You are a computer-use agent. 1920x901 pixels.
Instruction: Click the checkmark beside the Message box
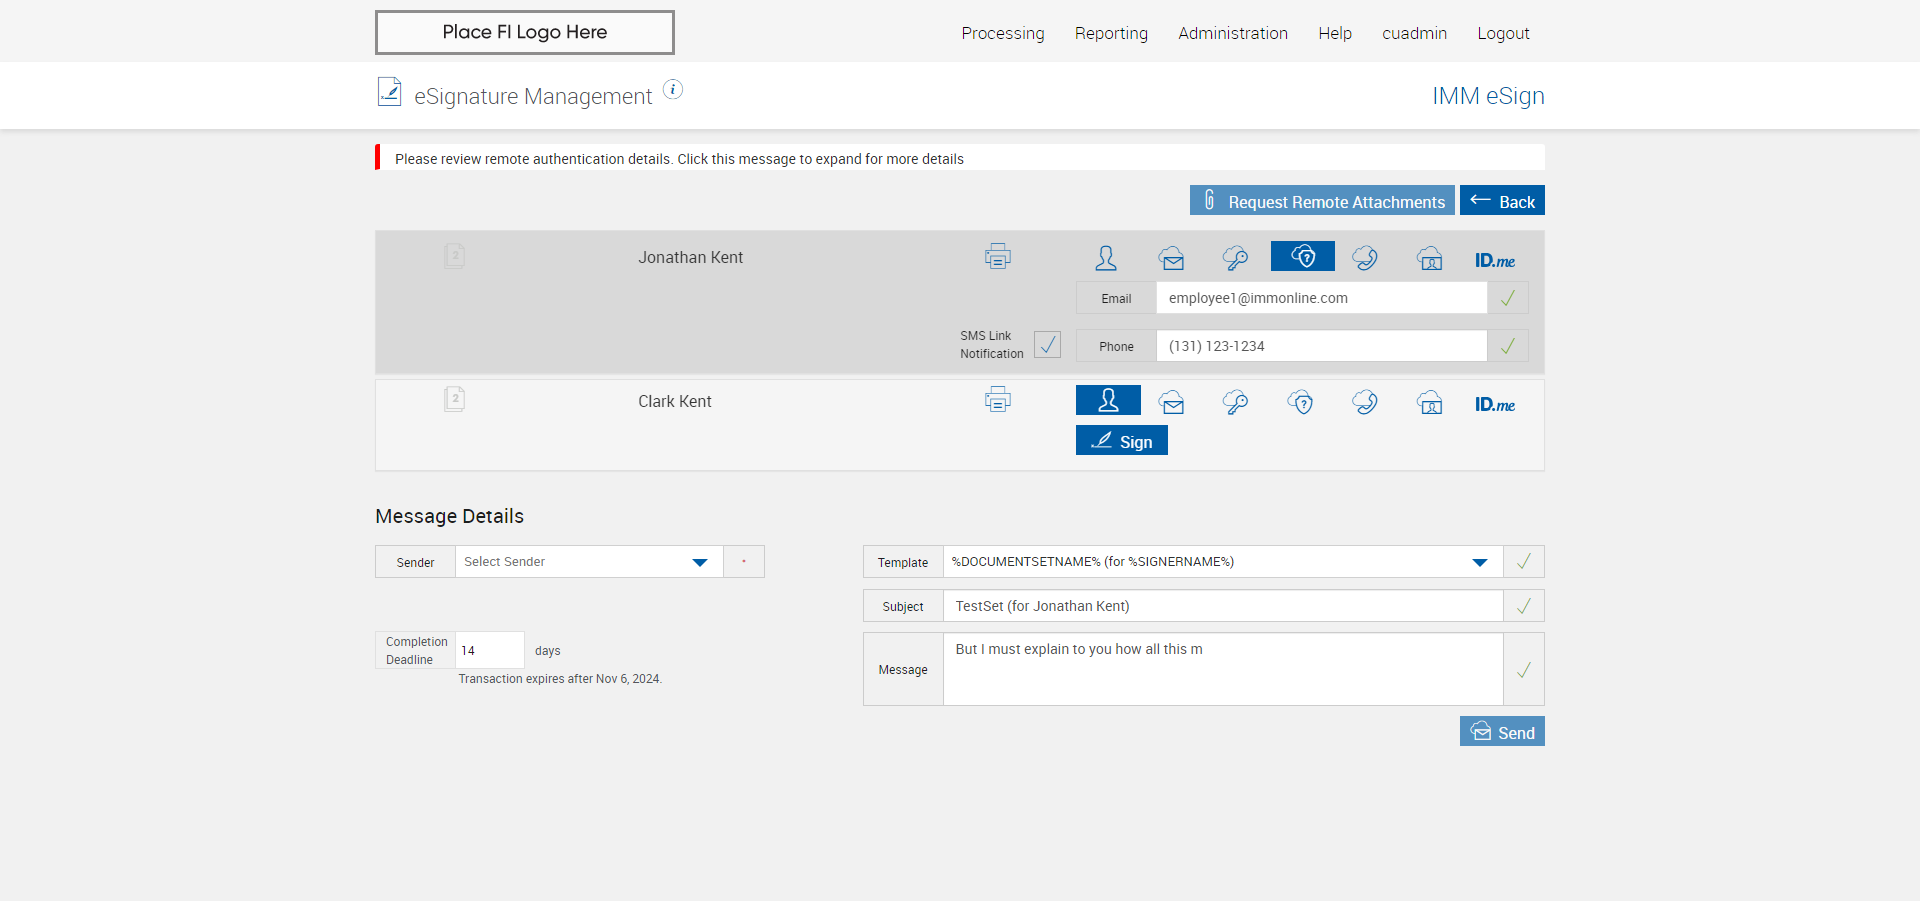pyautogui.click(x=1524, y=670)
